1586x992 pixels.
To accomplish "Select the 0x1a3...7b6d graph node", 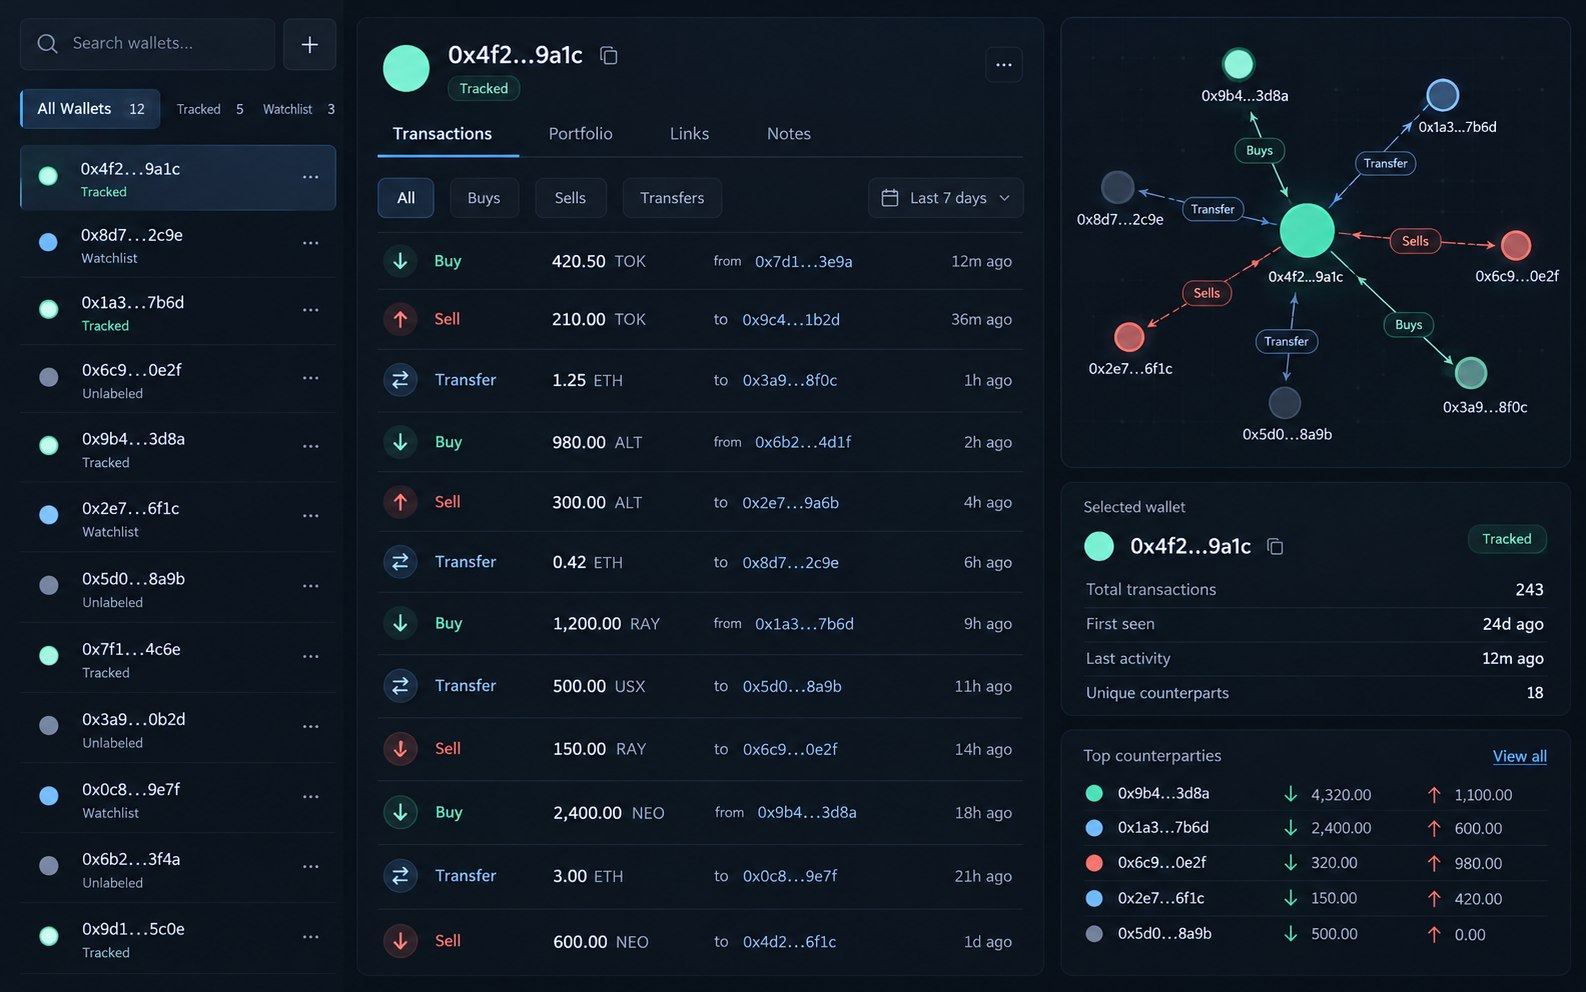I will (x=1442, y=95).
